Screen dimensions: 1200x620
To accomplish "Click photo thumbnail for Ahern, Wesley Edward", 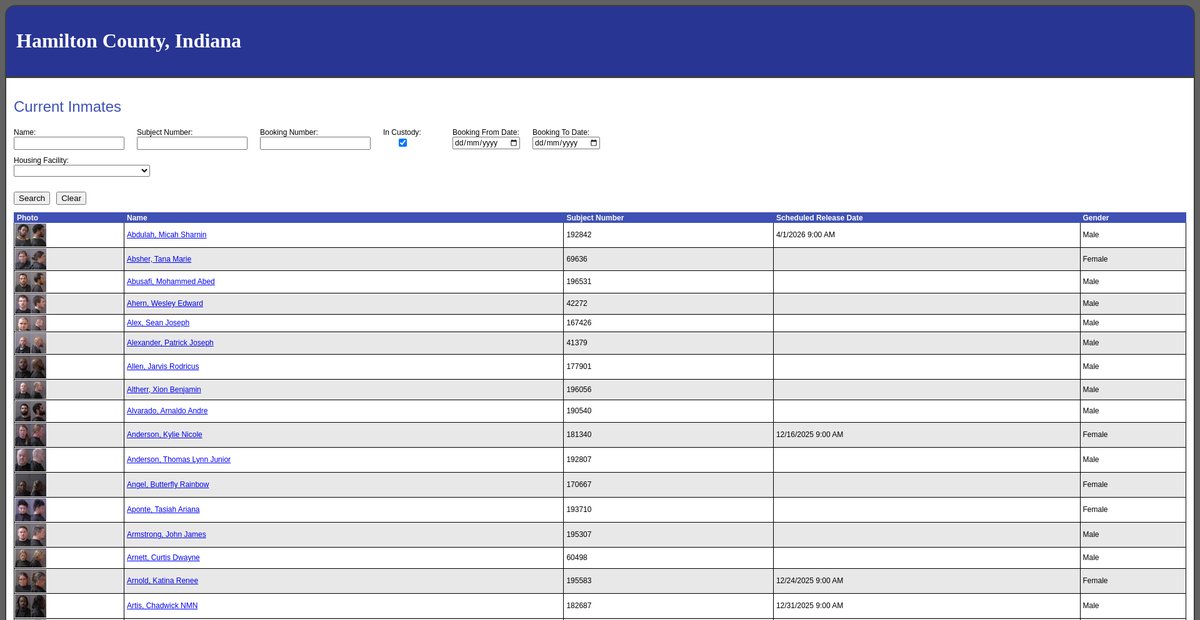I will click(30, 303).
